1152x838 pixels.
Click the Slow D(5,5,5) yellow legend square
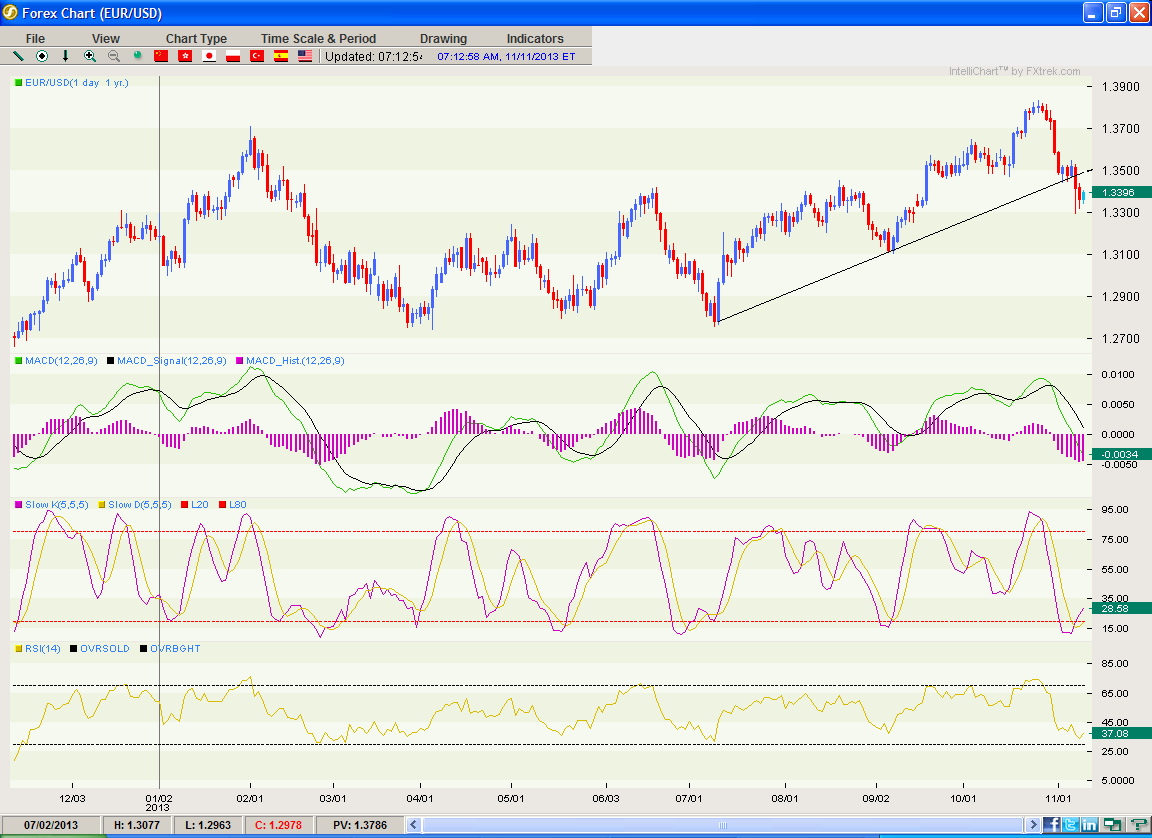101,505
